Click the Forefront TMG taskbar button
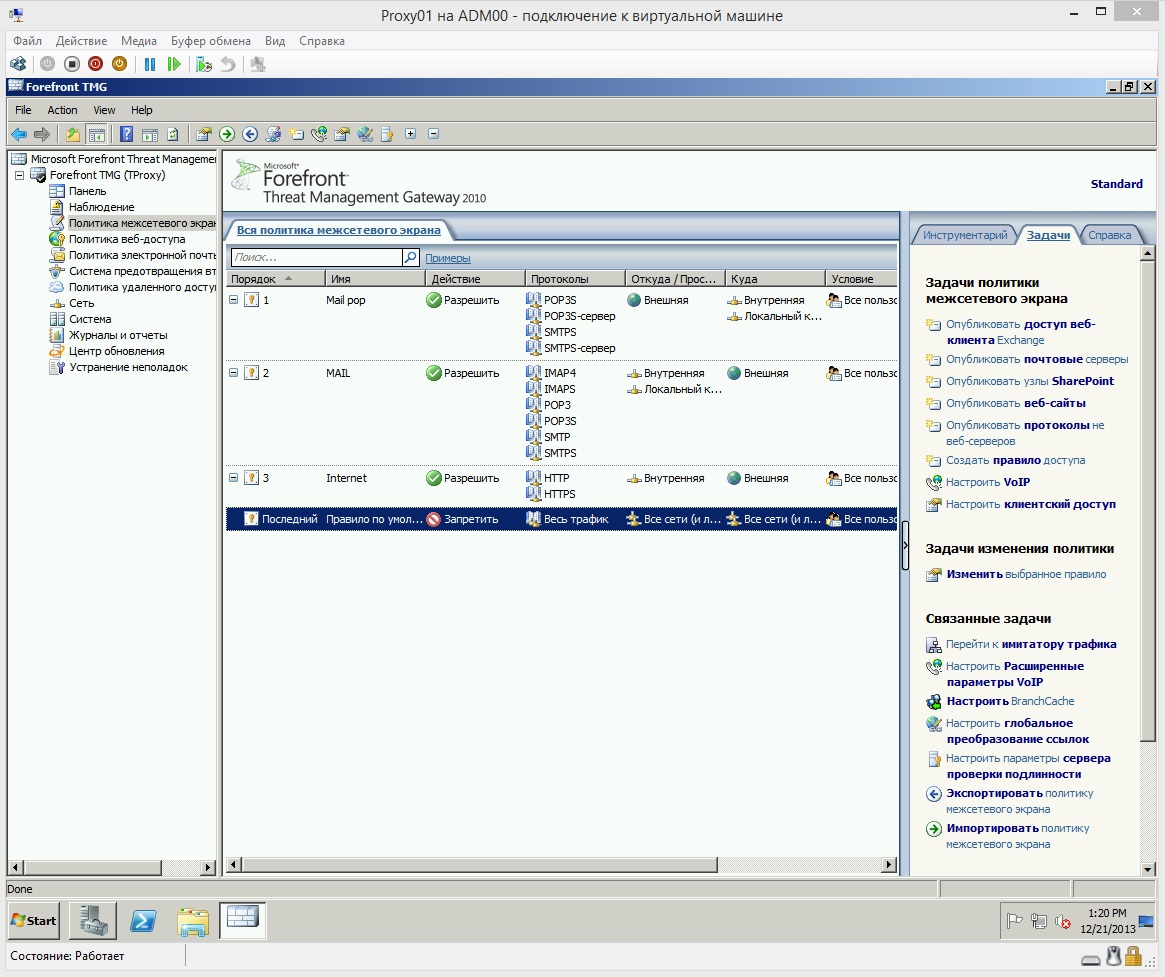 click(242, 920)
